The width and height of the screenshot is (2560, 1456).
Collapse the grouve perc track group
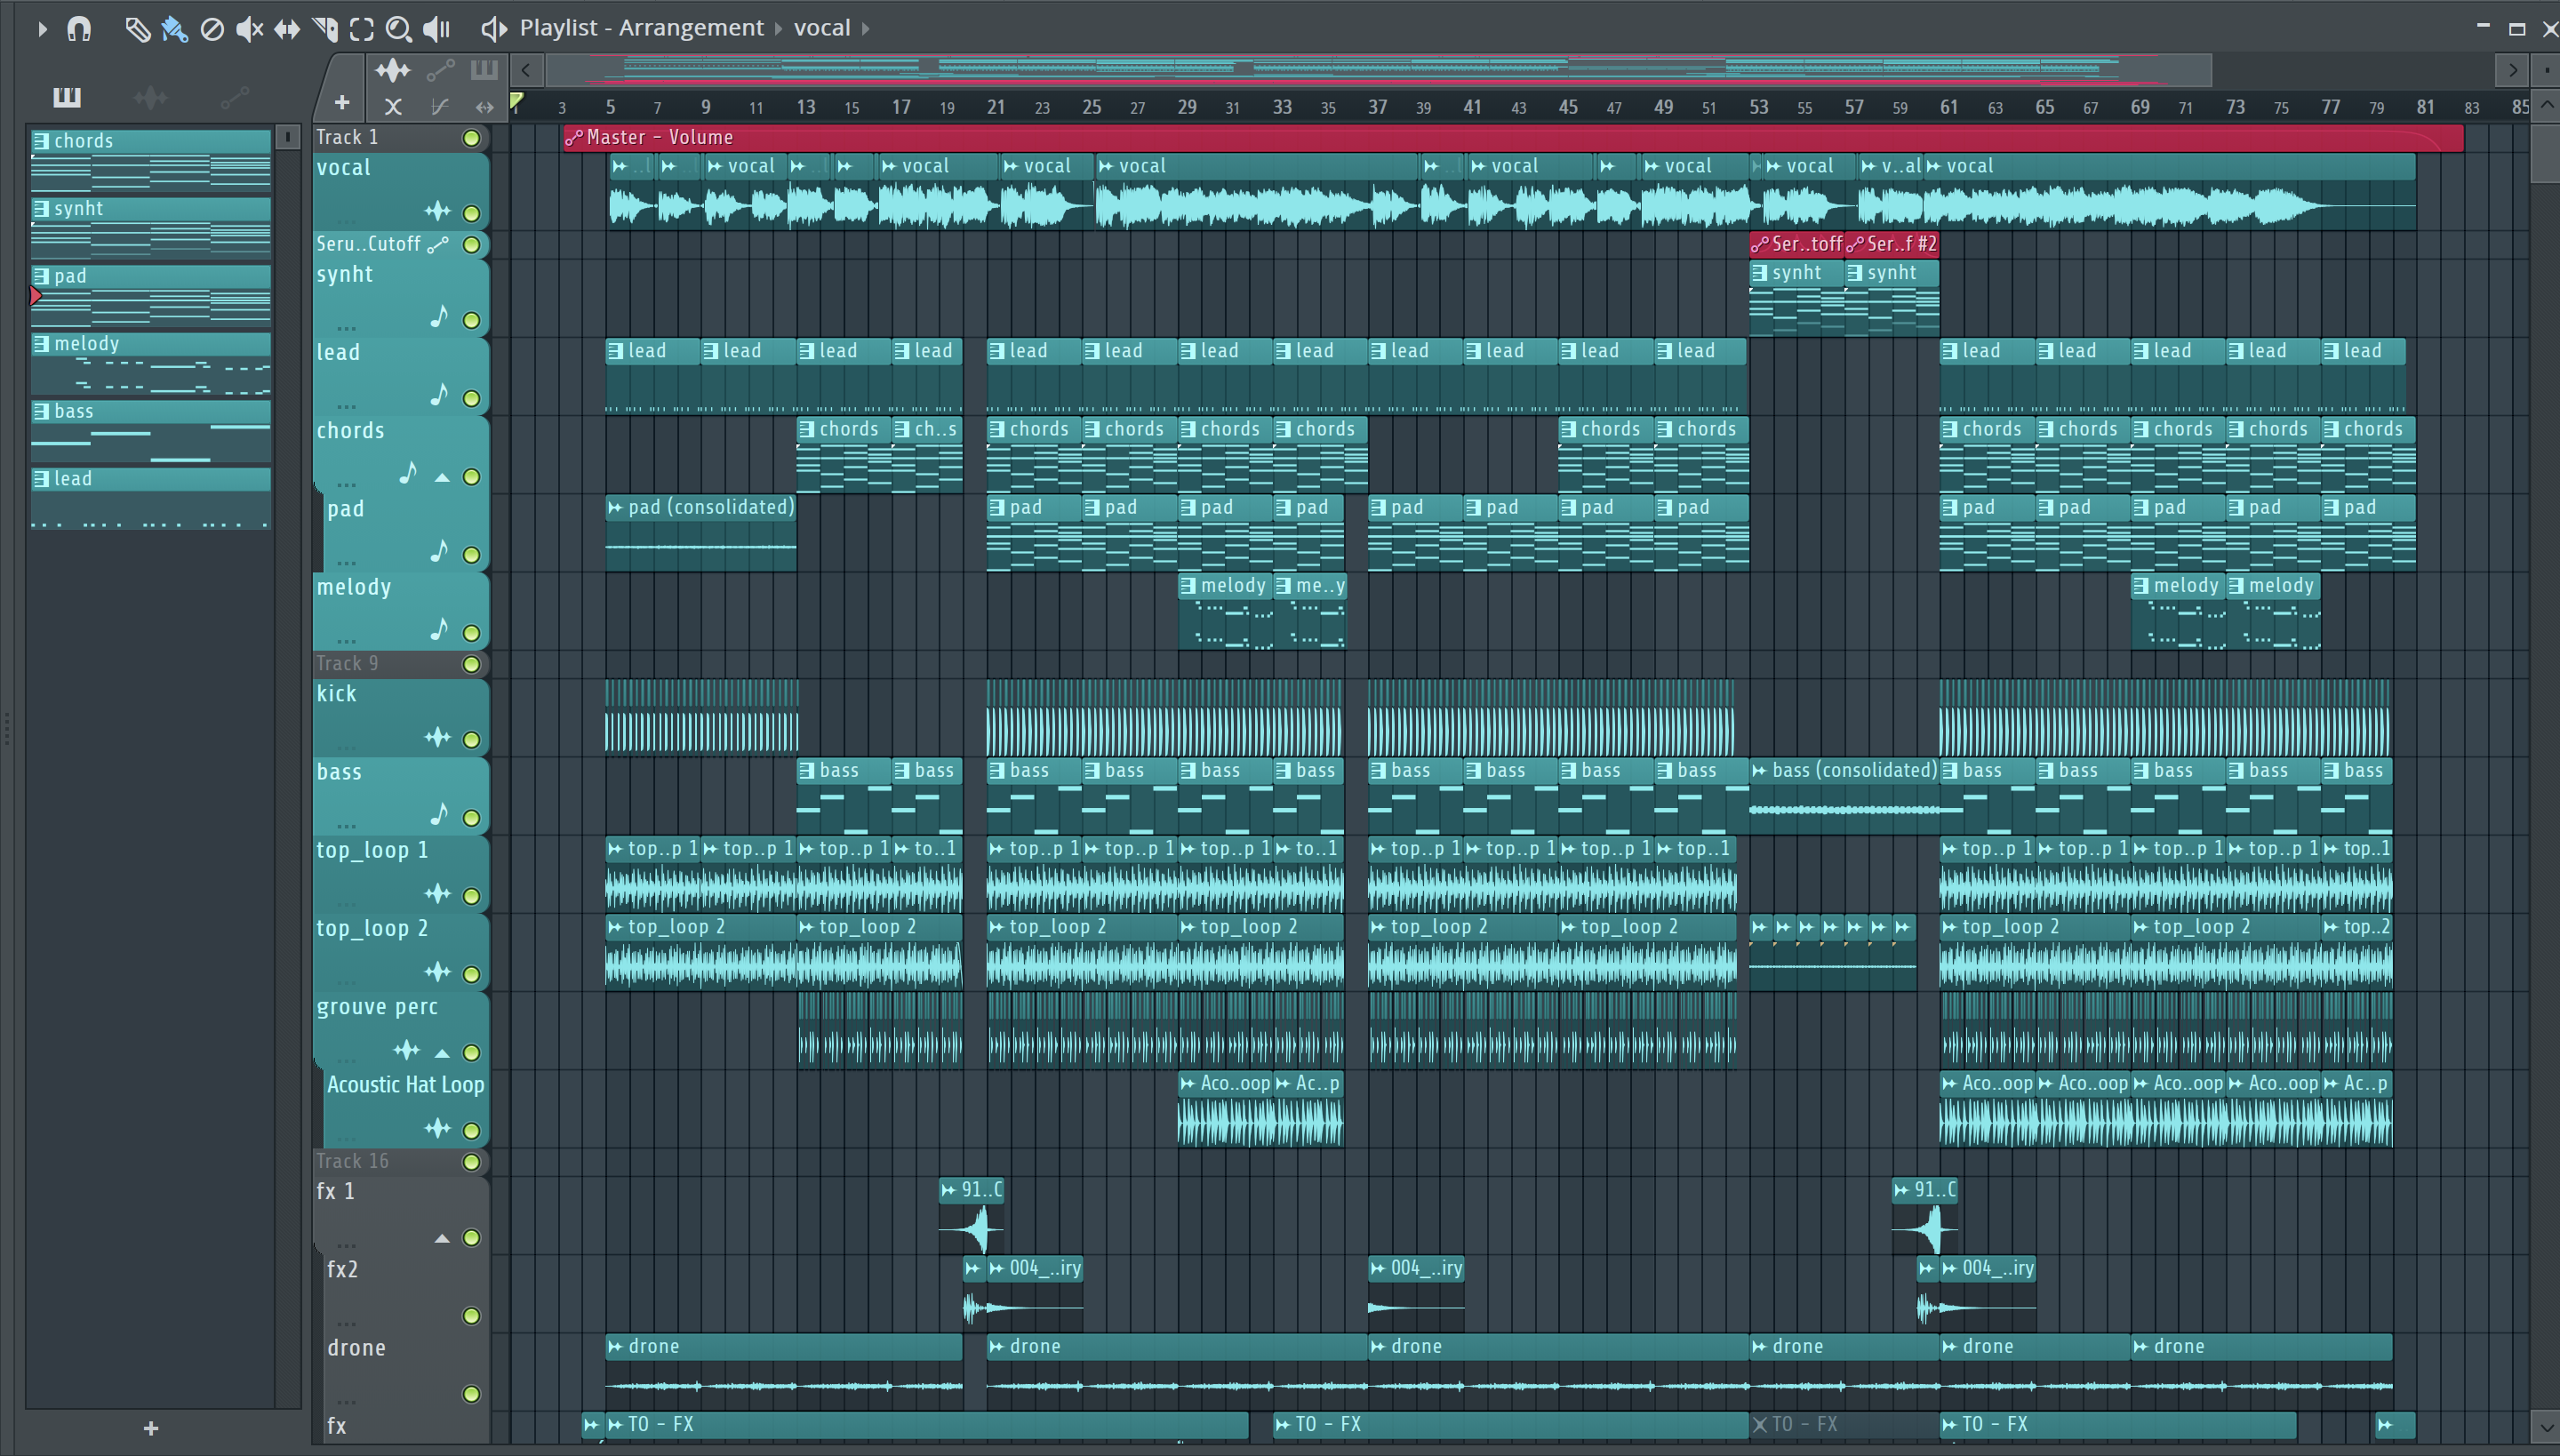tap(442, 1053)
